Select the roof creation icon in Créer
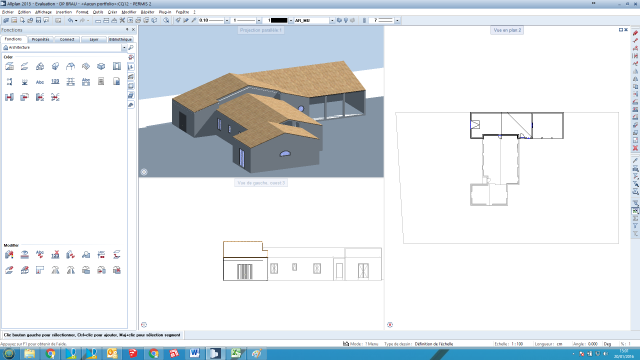This screenshot has height=360, width=640. click(40, 67)
